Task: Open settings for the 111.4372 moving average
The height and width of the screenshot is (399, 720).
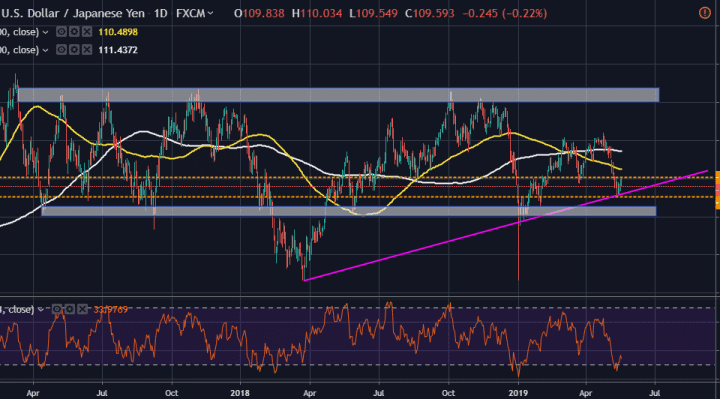Action: pyautogui.click(x=74, y=50)
